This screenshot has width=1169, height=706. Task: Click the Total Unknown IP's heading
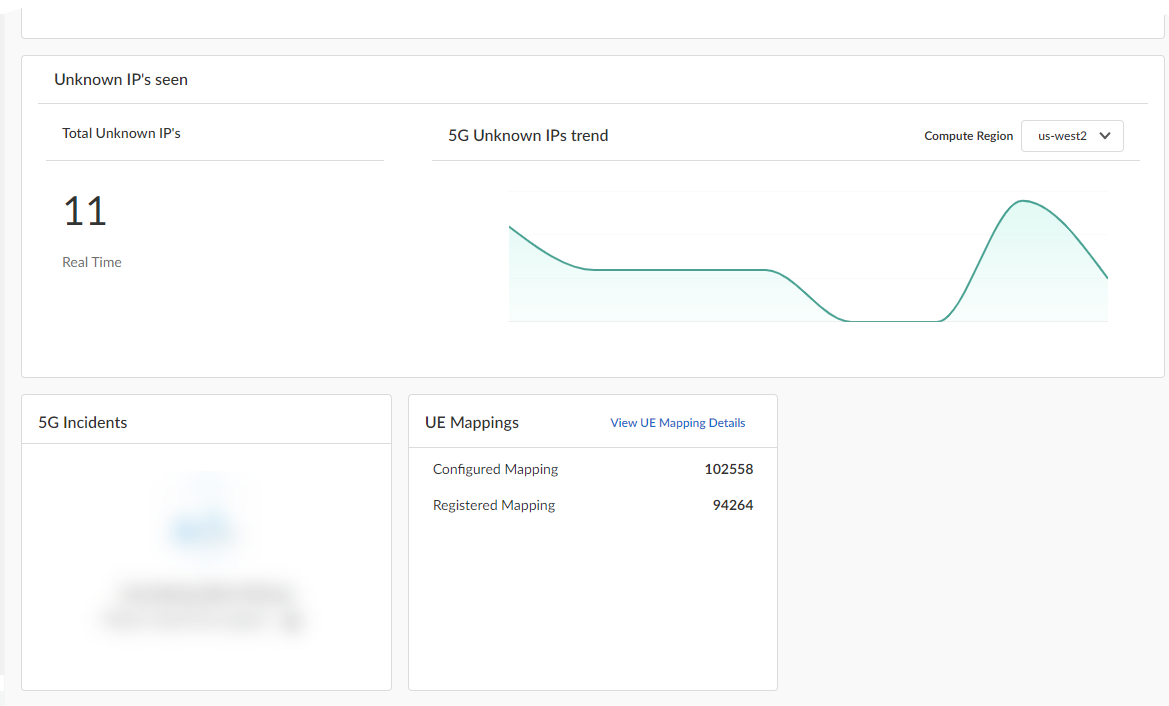(121, 133)
